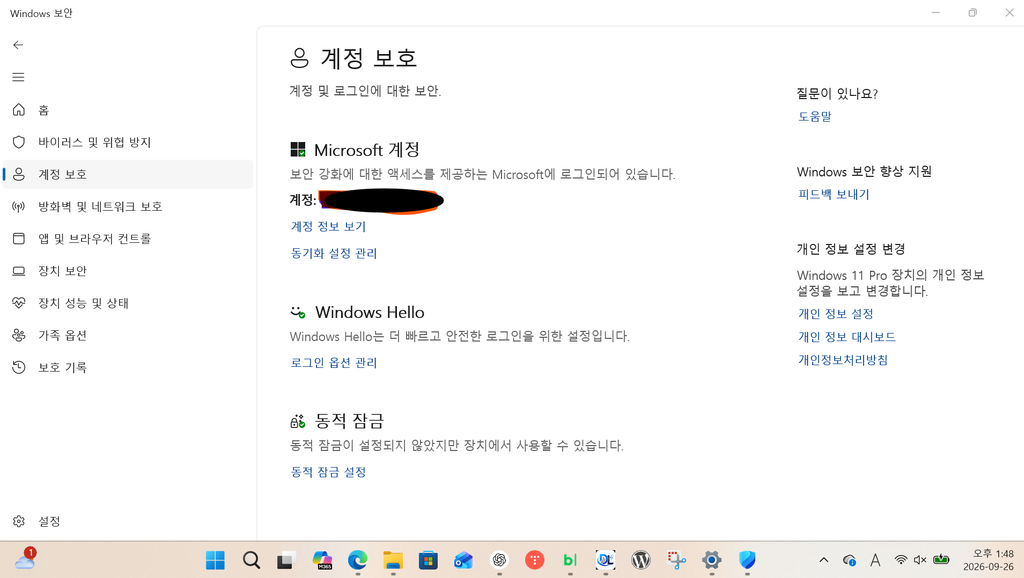Open Windows Start menu
The width and height of the screenshot is (1024, 578).
coord(215,560)
